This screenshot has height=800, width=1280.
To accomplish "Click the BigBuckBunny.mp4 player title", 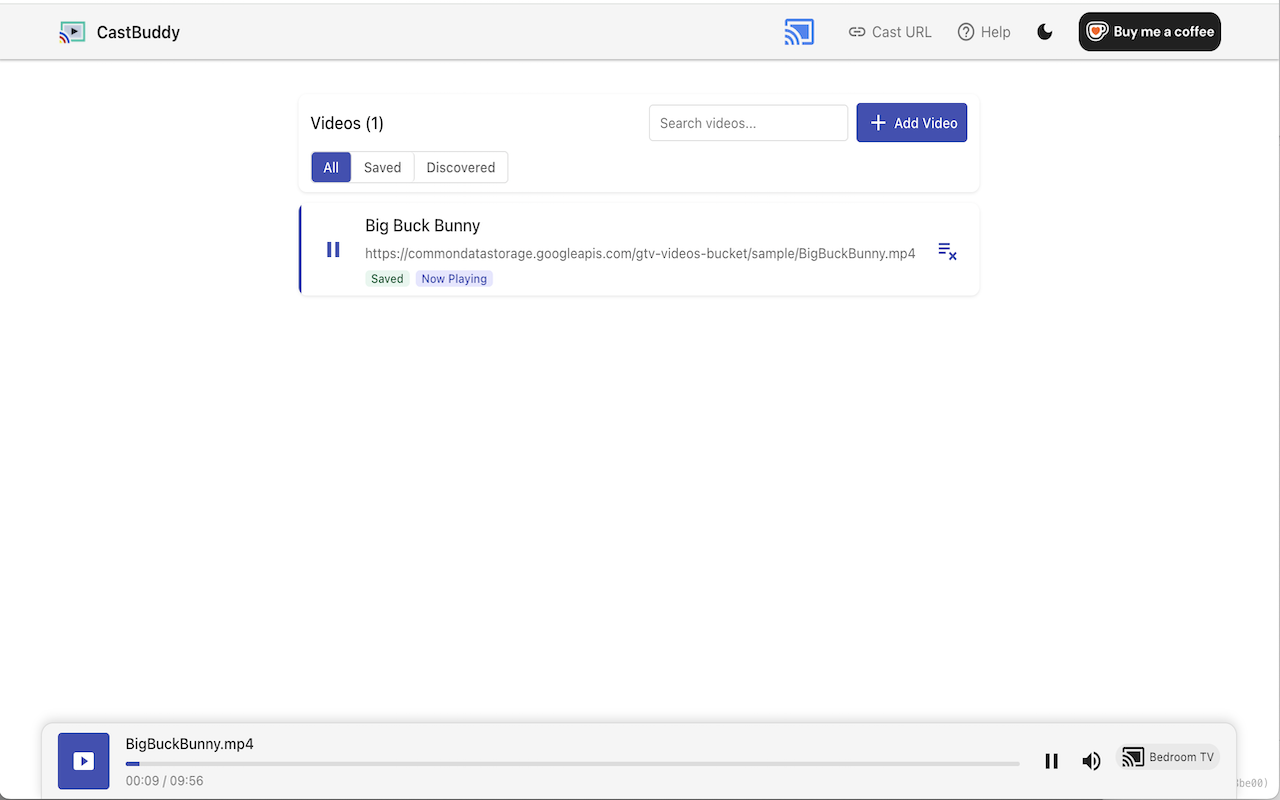I will (x=190, y=744).
